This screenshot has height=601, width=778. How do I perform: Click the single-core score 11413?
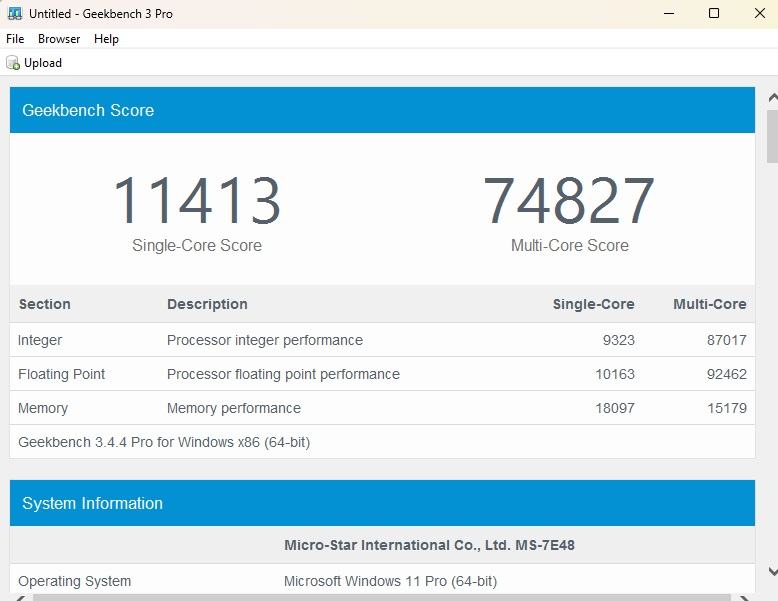pos(197,200)
